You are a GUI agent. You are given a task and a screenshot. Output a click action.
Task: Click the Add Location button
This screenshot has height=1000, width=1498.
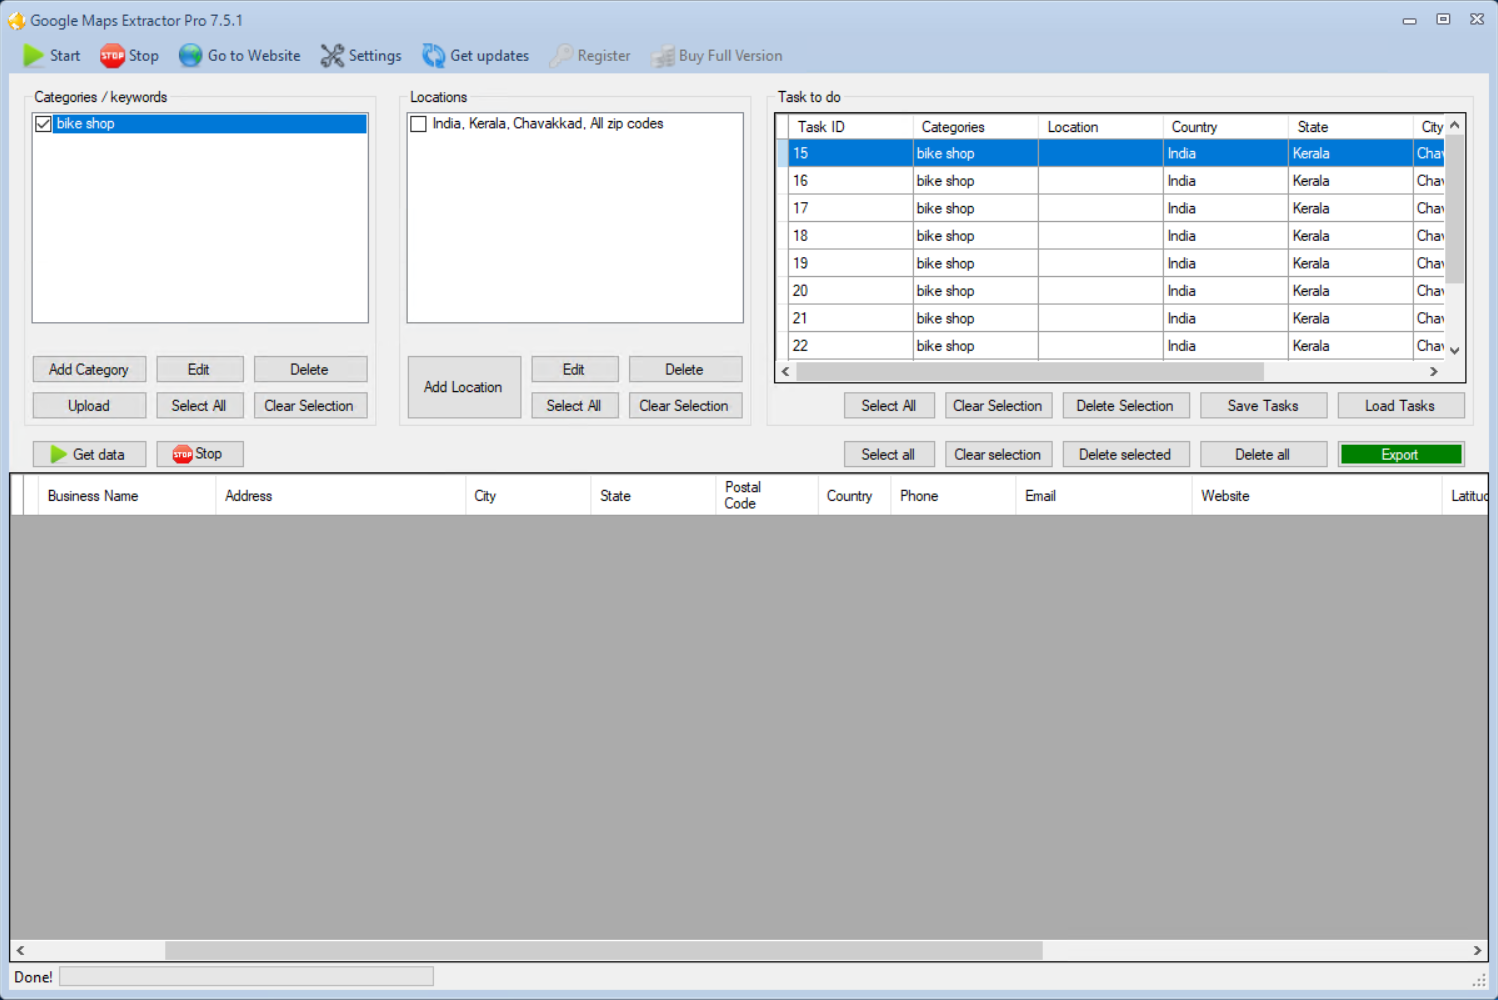tap(463, 387)
